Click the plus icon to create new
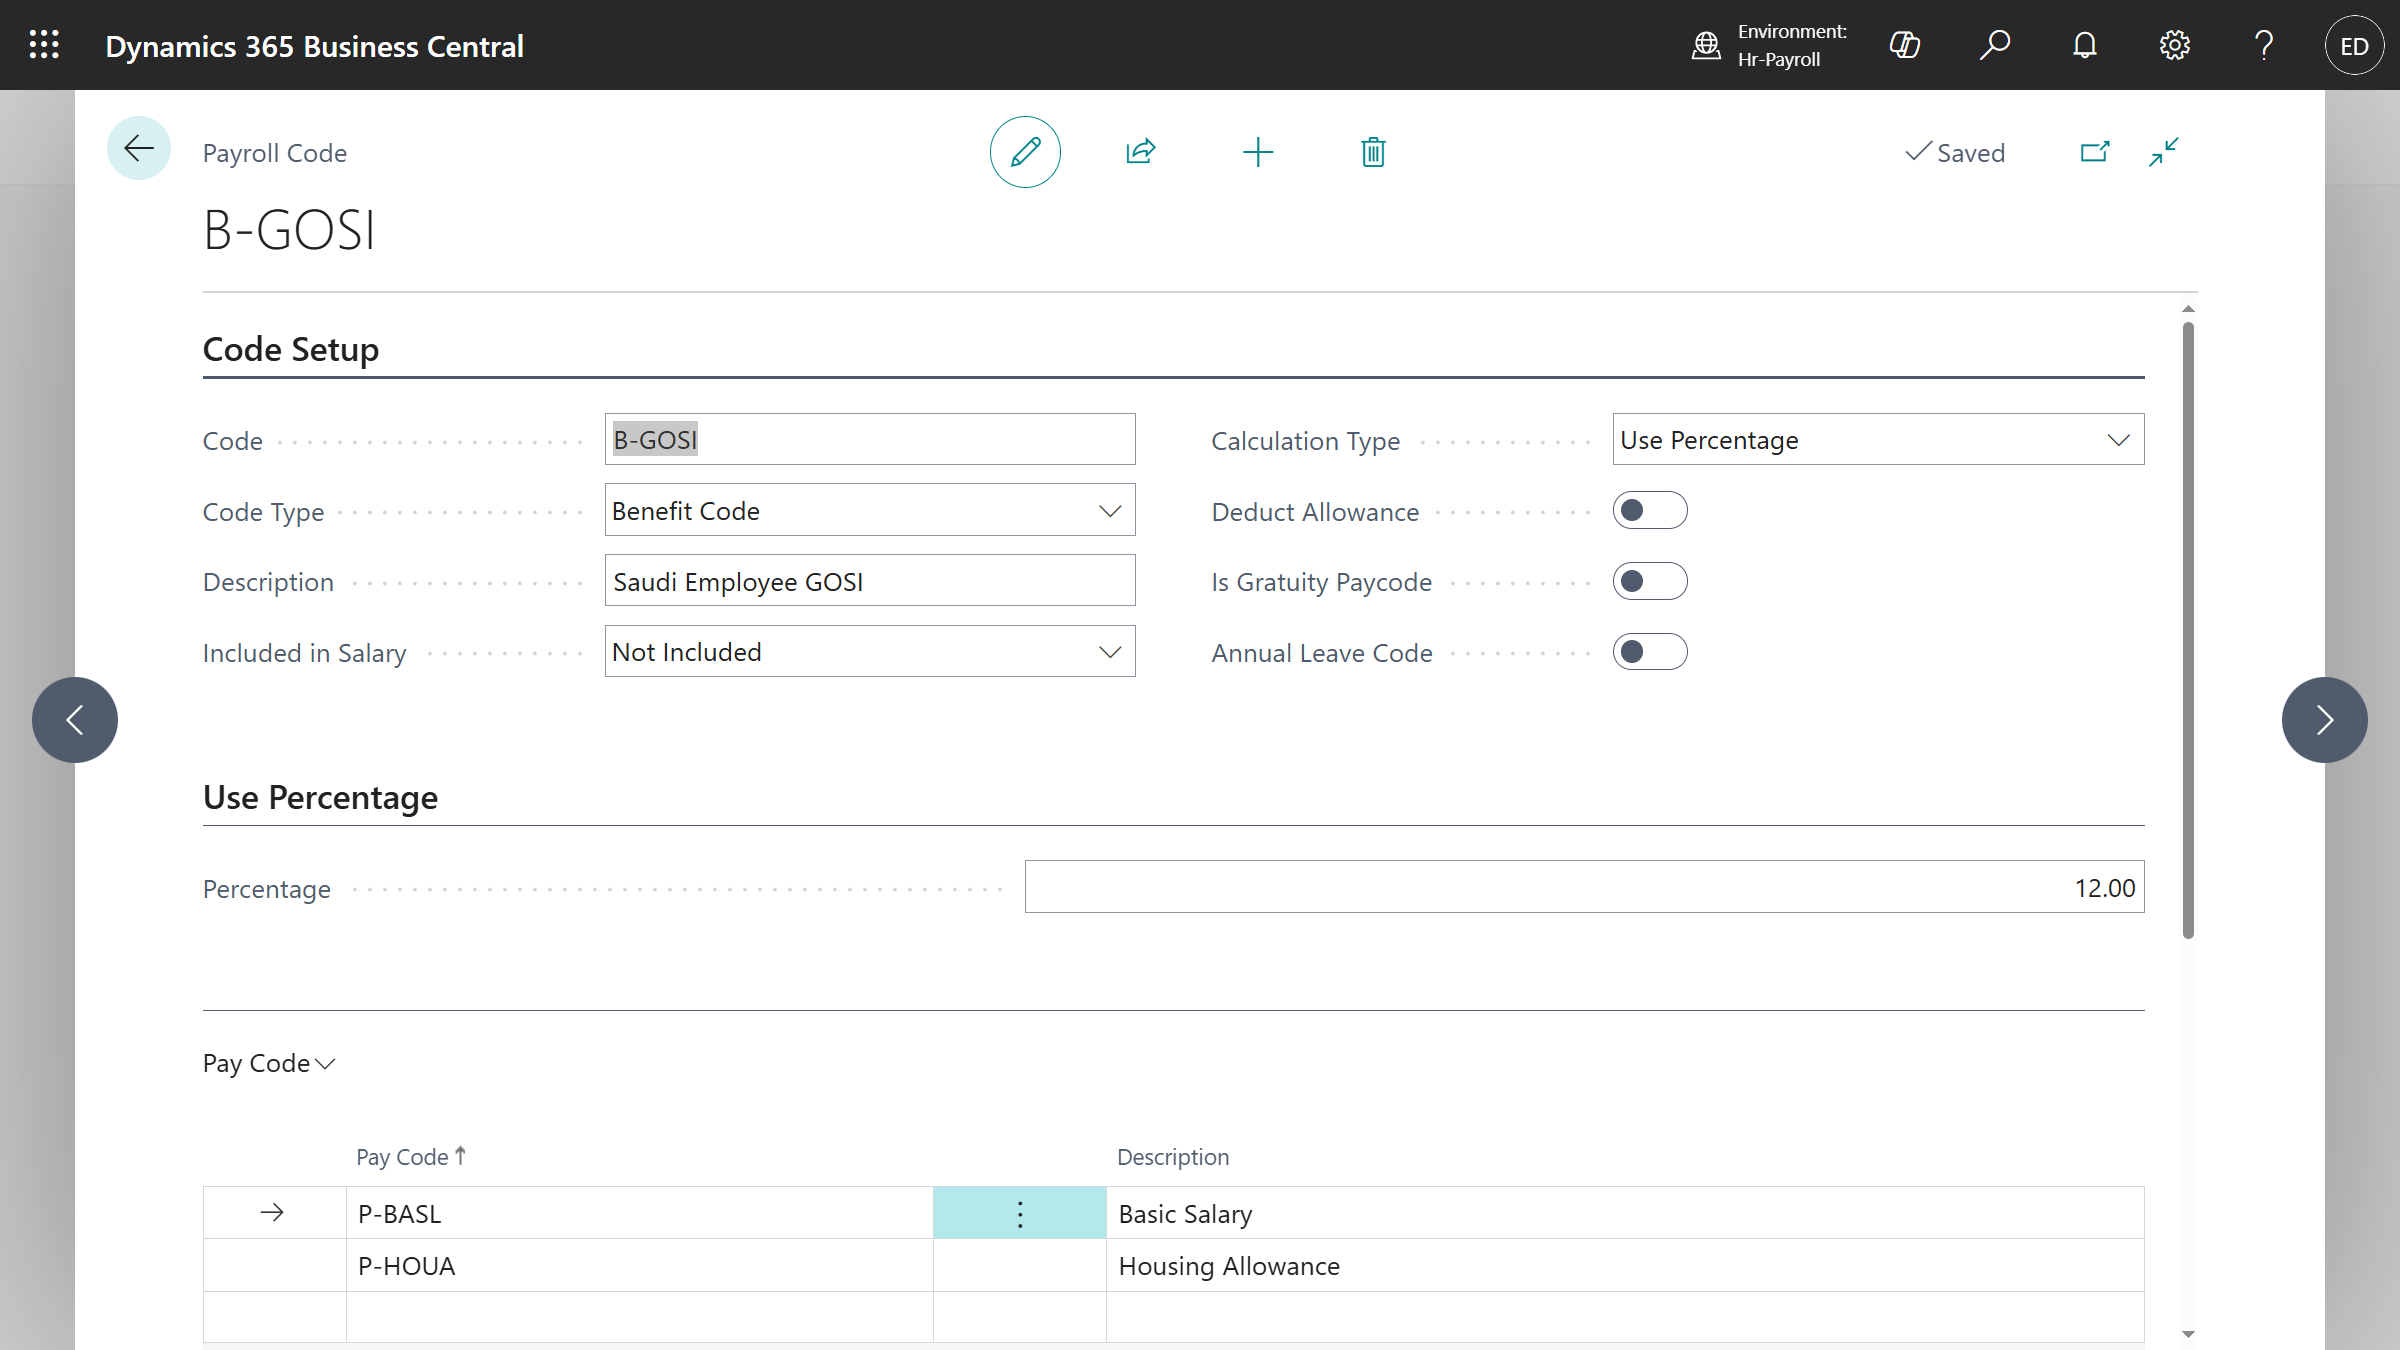The height and width of the screenshot is (1350, 2400). (1258, 152)
